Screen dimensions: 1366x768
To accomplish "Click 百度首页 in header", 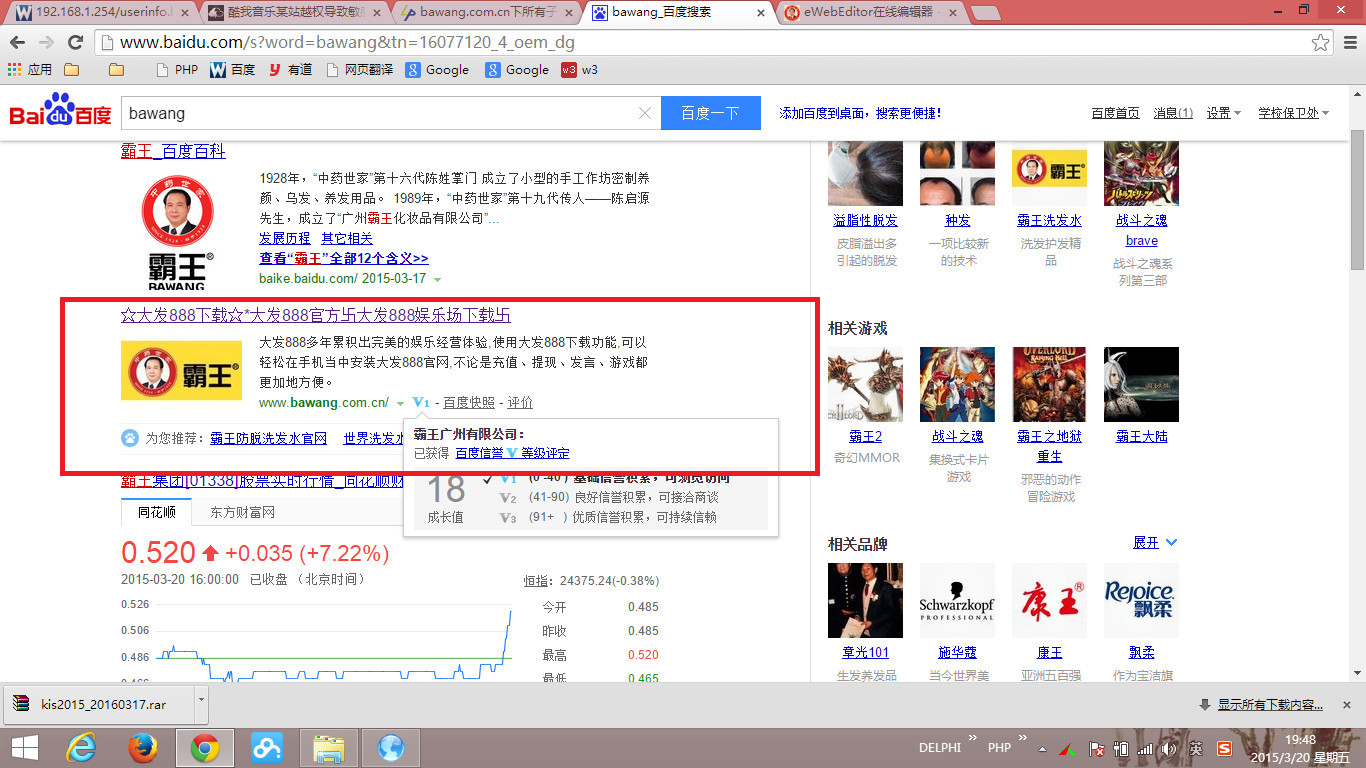I will click(1115, 113).
